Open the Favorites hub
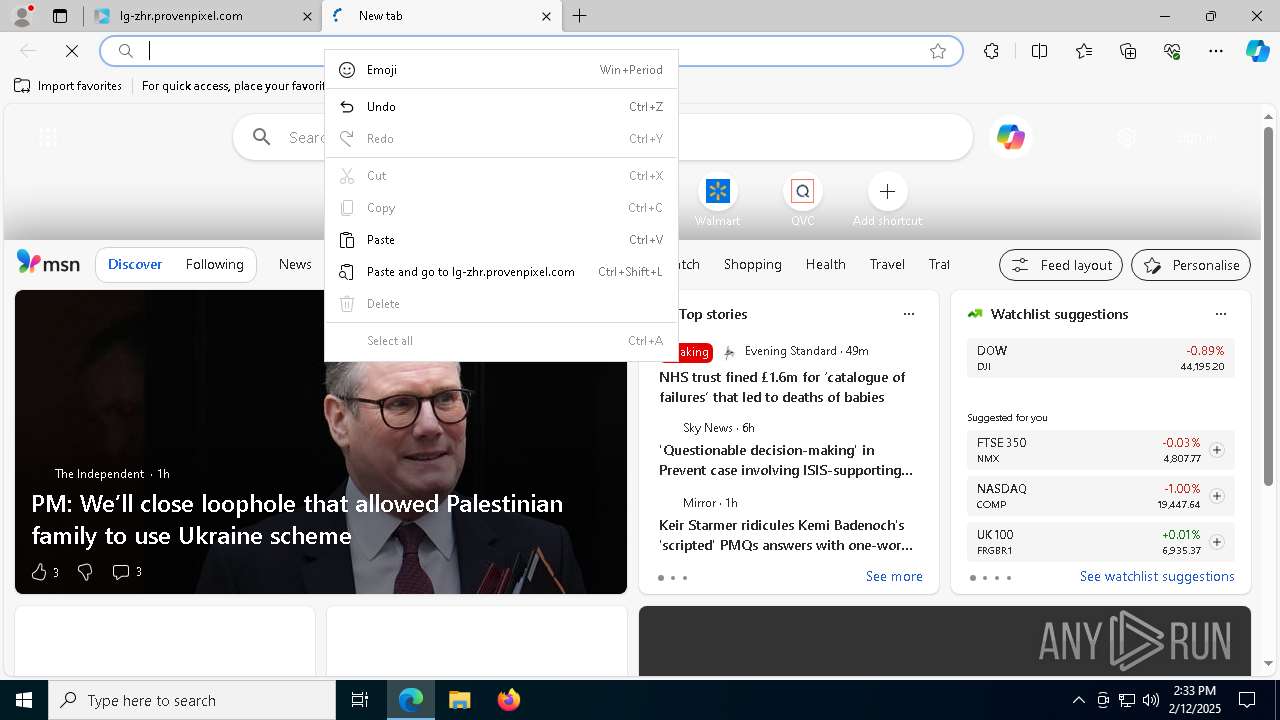Screen dimensions: 1280x720 coord(1084,51)
